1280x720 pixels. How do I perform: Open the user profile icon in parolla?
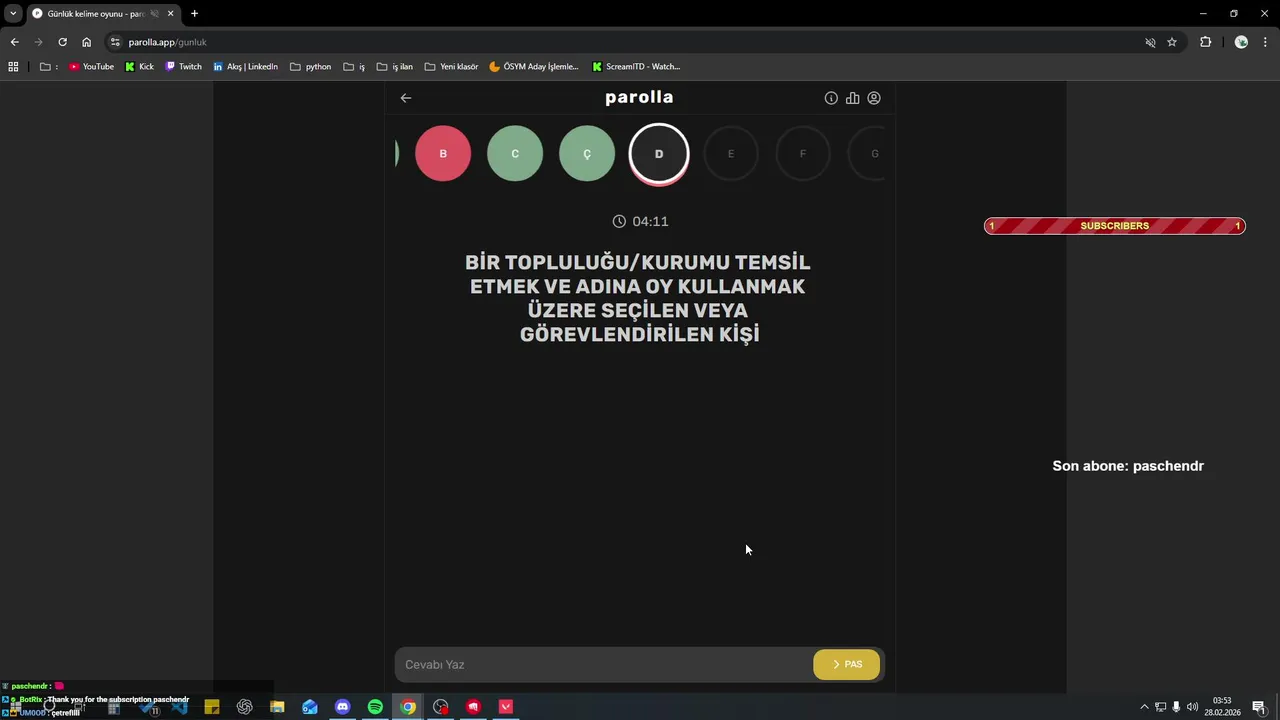pos(874,98)
